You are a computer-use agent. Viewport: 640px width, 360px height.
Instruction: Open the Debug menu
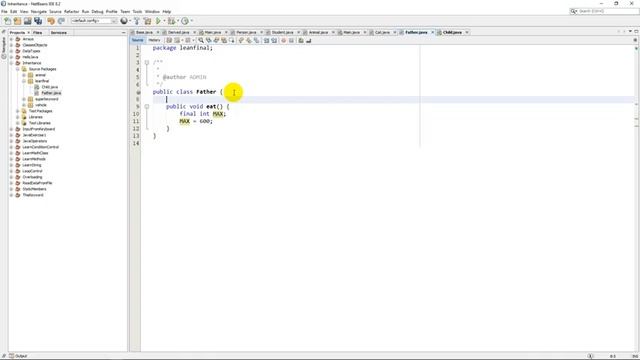pyautogui.click(x=97, y=11)
